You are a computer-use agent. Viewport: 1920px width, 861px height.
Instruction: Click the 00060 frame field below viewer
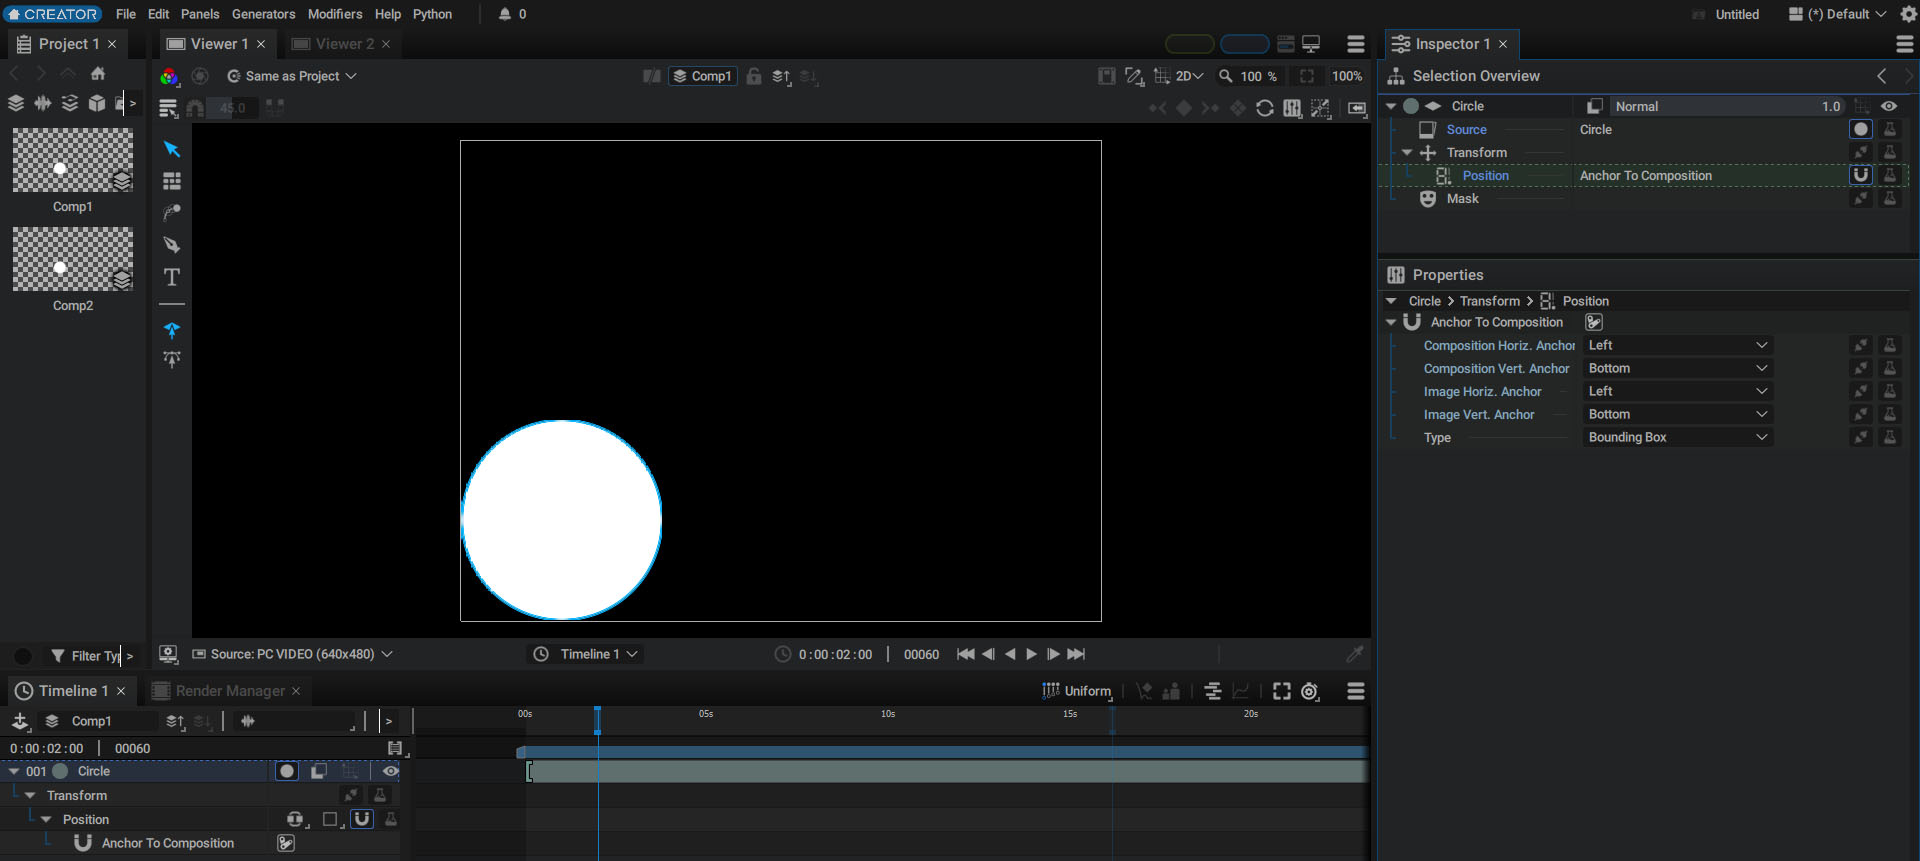[x=921, y=654]
